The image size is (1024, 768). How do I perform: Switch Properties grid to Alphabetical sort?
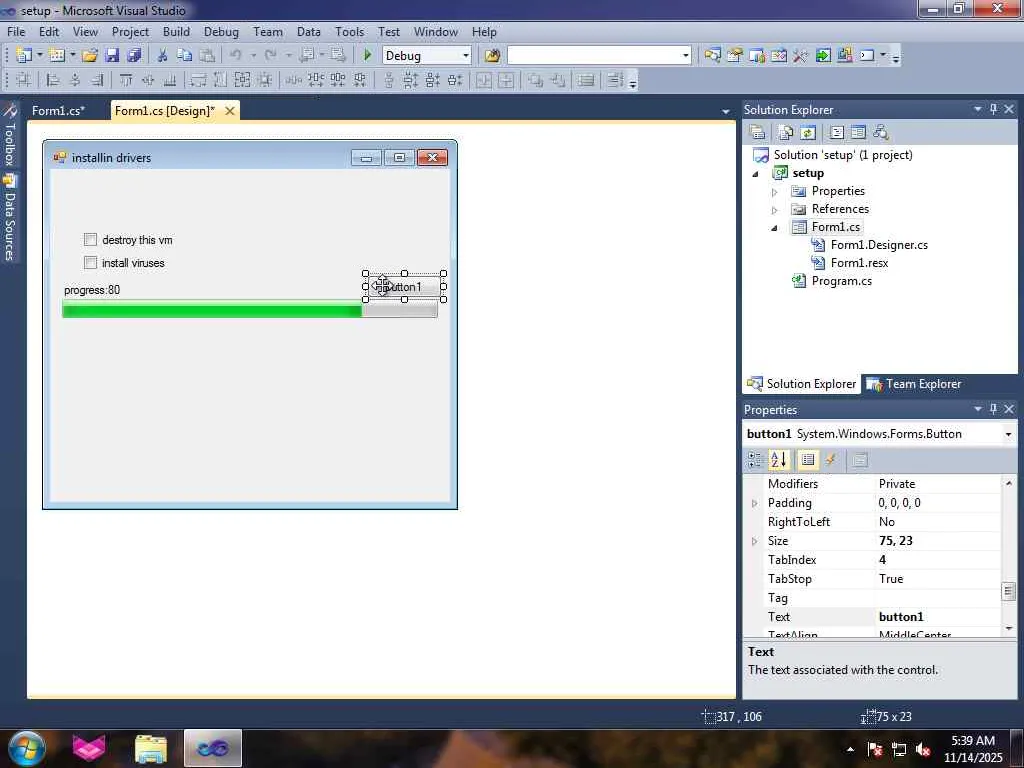[x=778, y=460]
